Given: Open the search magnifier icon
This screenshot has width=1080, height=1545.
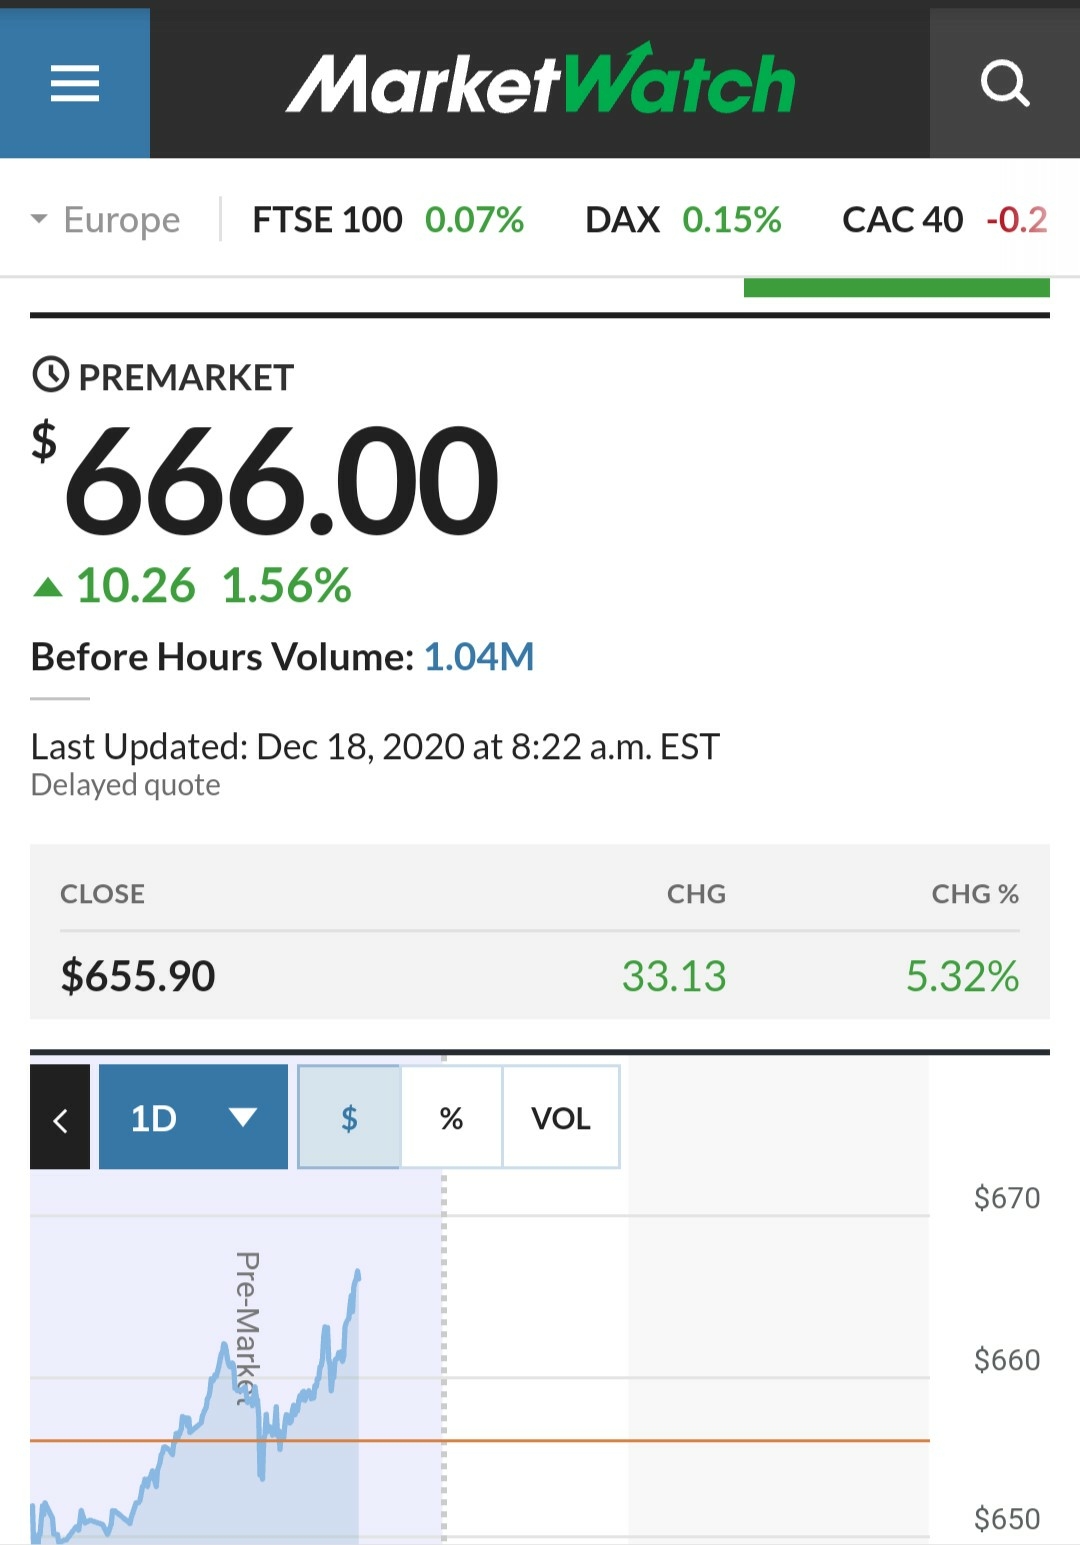Looking at the screenshot, I should pos(1004,83).
